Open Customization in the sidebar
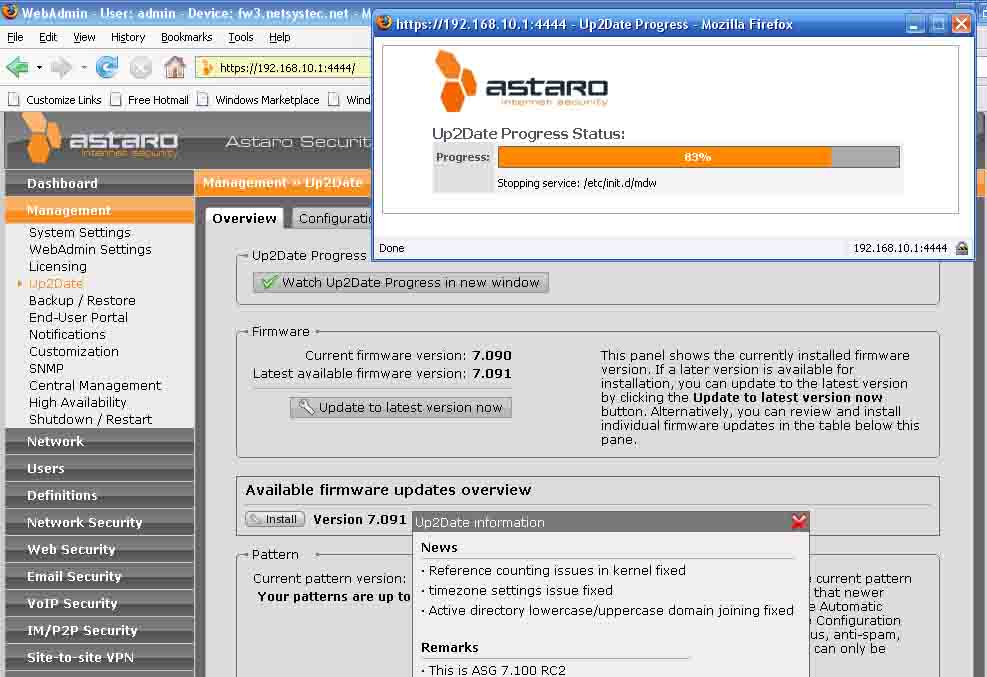This screenshot has height=677, width=987. coord(74,351)
